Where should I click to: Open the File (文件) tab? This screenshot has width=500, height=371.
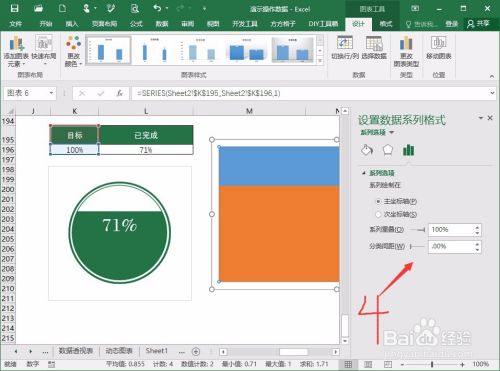click(15, 24)
